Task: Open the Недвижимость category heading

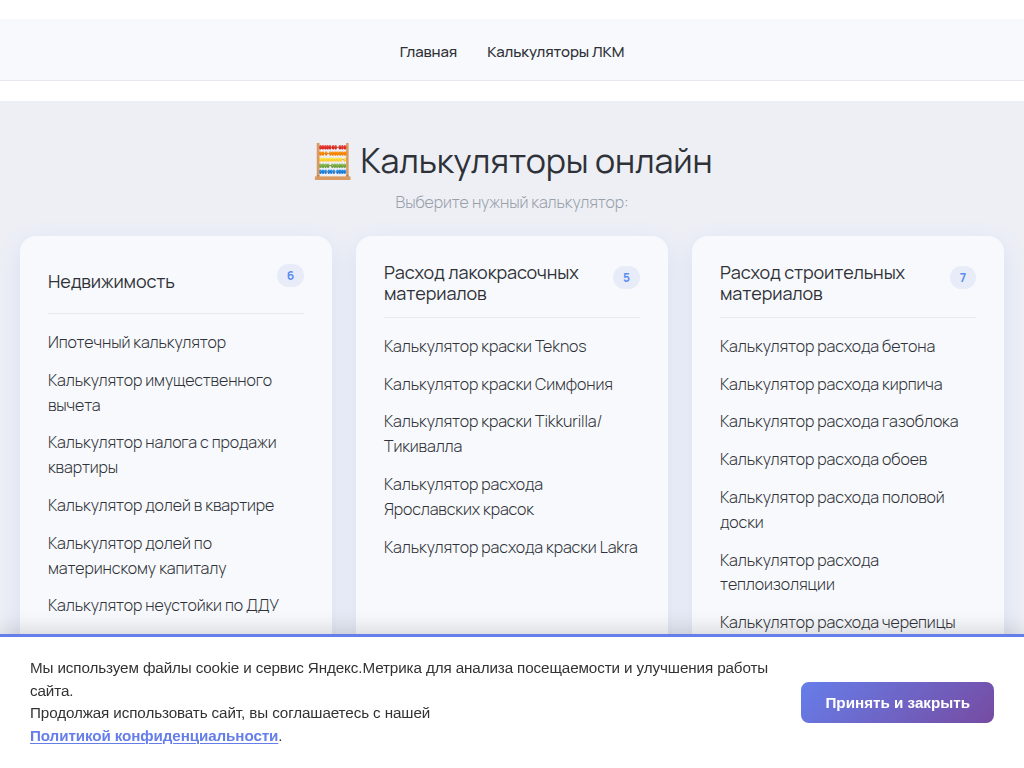Action: pyautogui.click(x=111, y=282)
